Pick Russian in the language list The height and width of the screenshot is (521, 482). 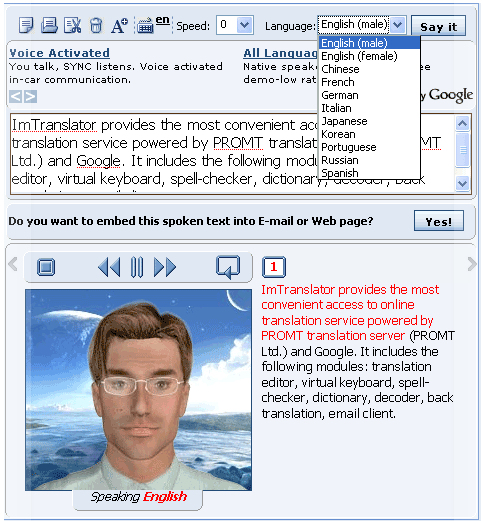click(x=369, y=160)
